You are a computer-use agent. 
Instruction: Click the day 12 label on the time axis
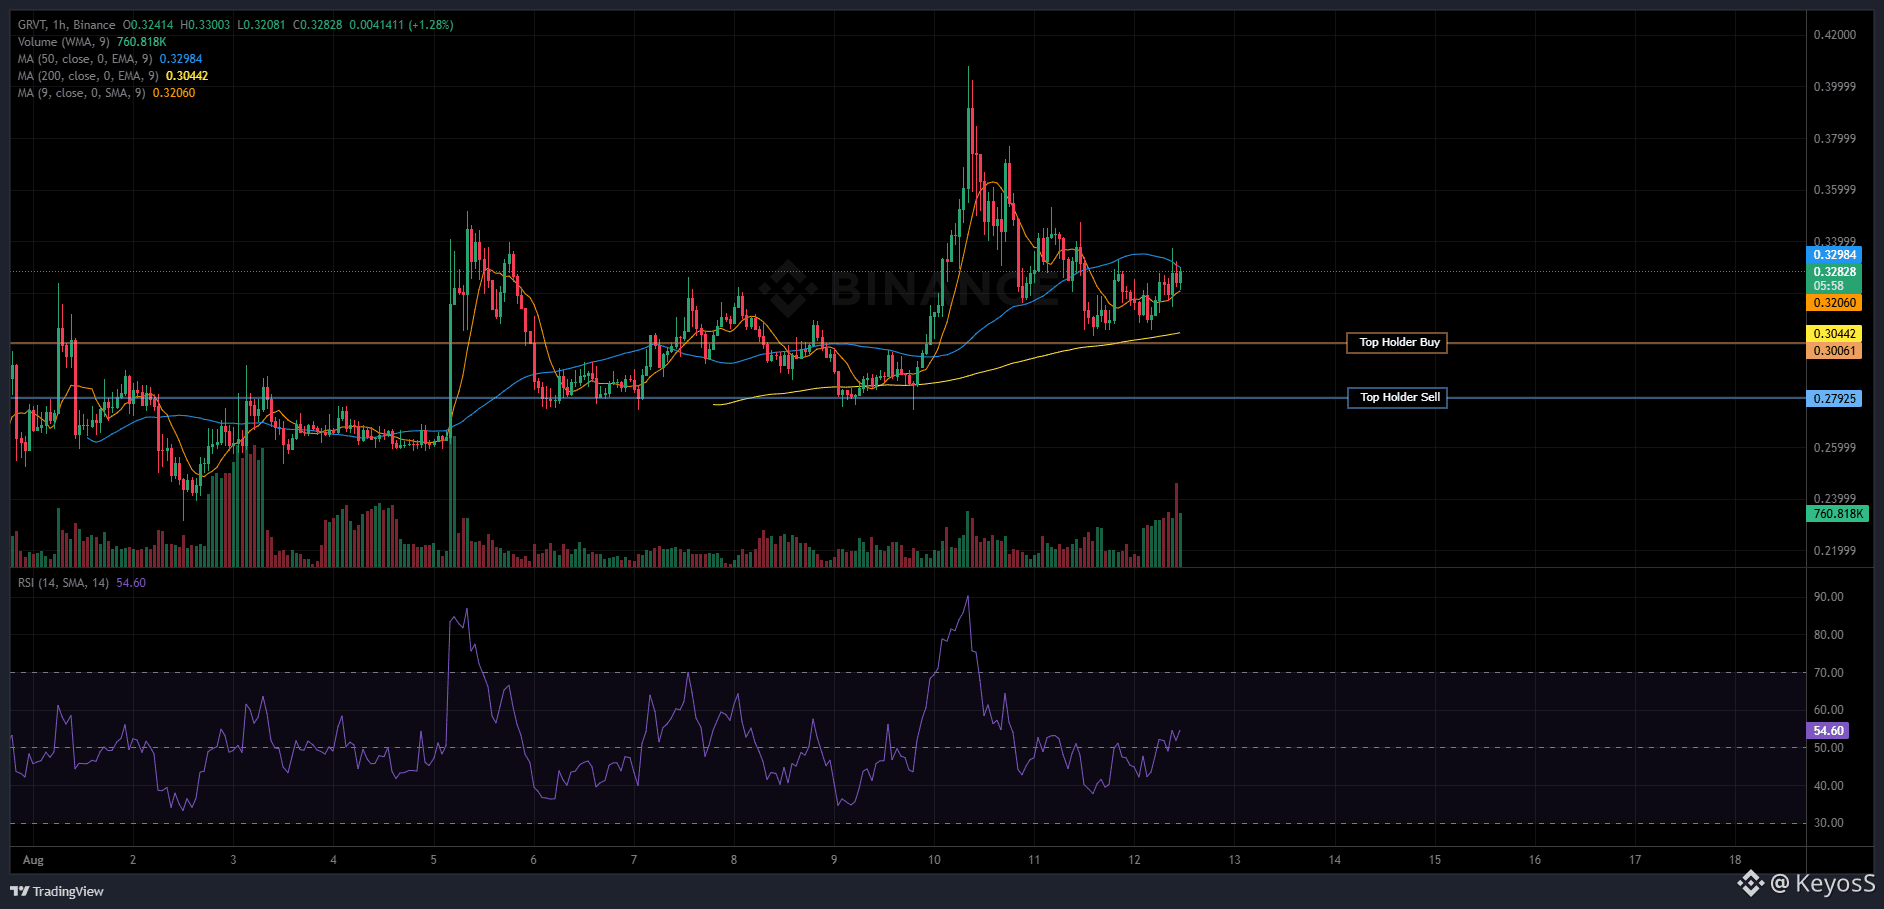coord(1134,860)
